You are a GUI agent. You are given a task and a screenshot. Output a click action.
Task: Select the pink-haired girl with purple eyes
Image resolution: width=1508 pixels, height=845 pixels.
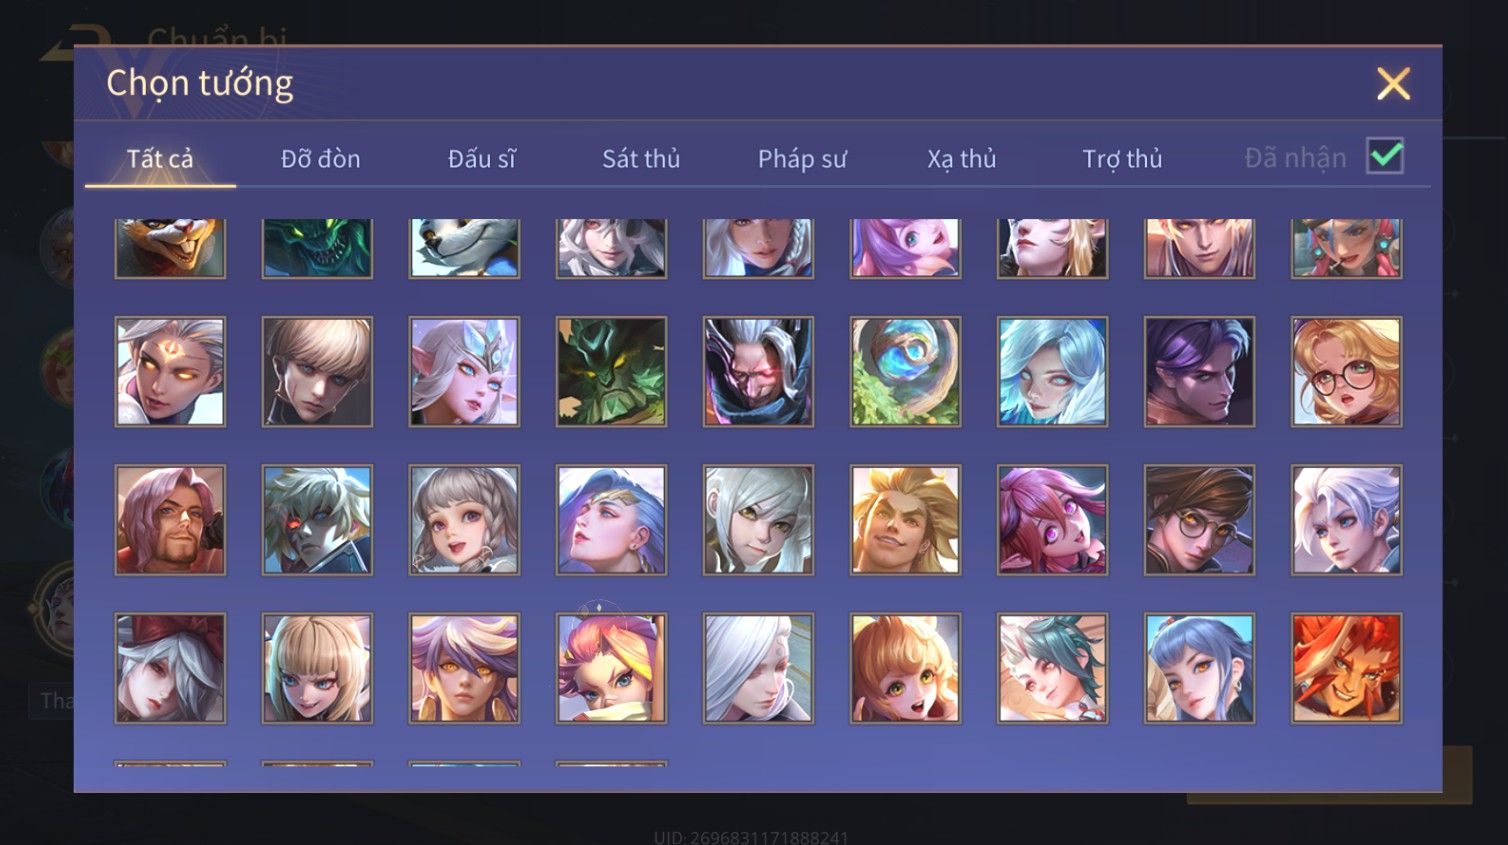coord(1052,520)
